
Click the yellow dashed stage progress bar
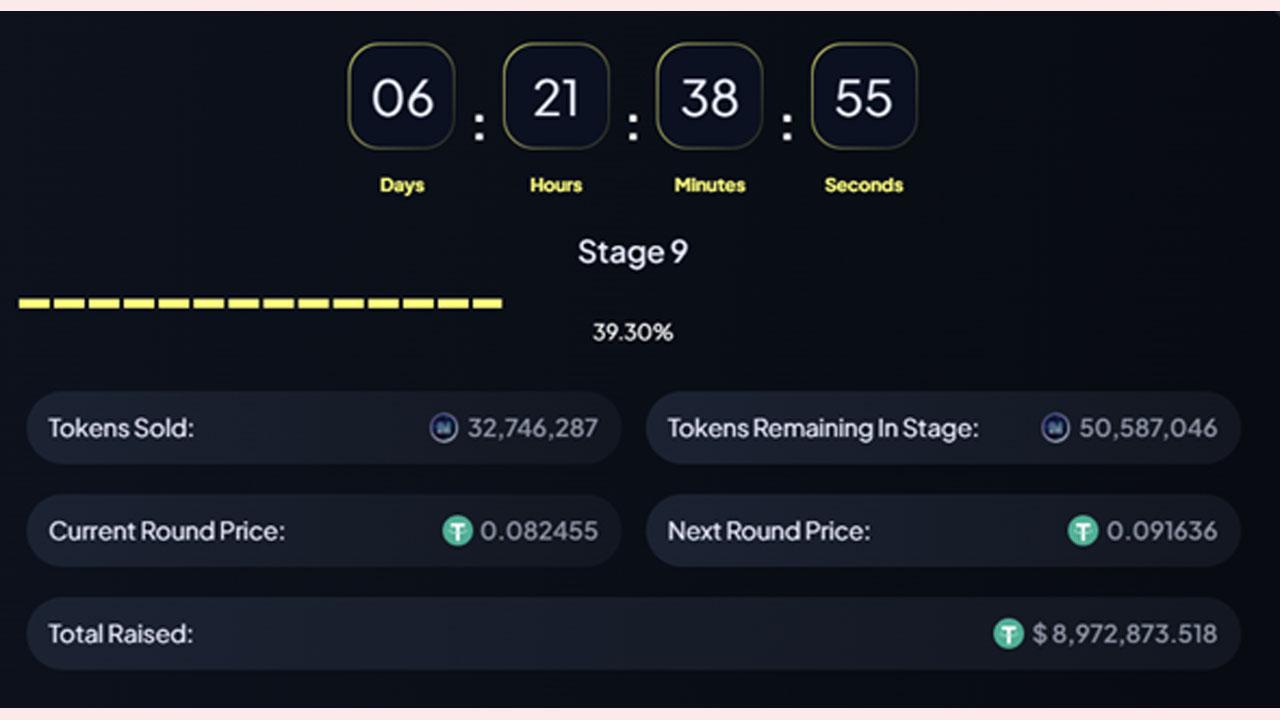point(261,303)
